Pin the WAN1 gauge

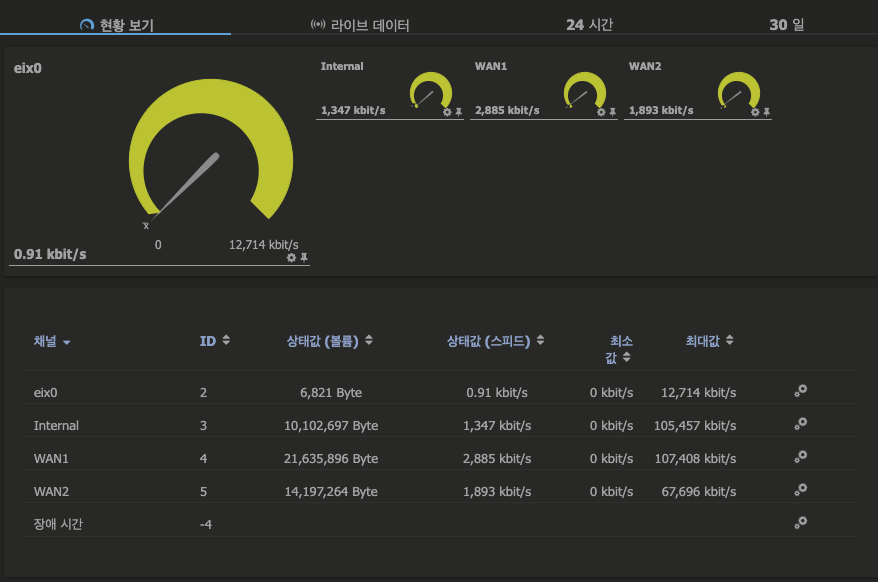point(613,112)
